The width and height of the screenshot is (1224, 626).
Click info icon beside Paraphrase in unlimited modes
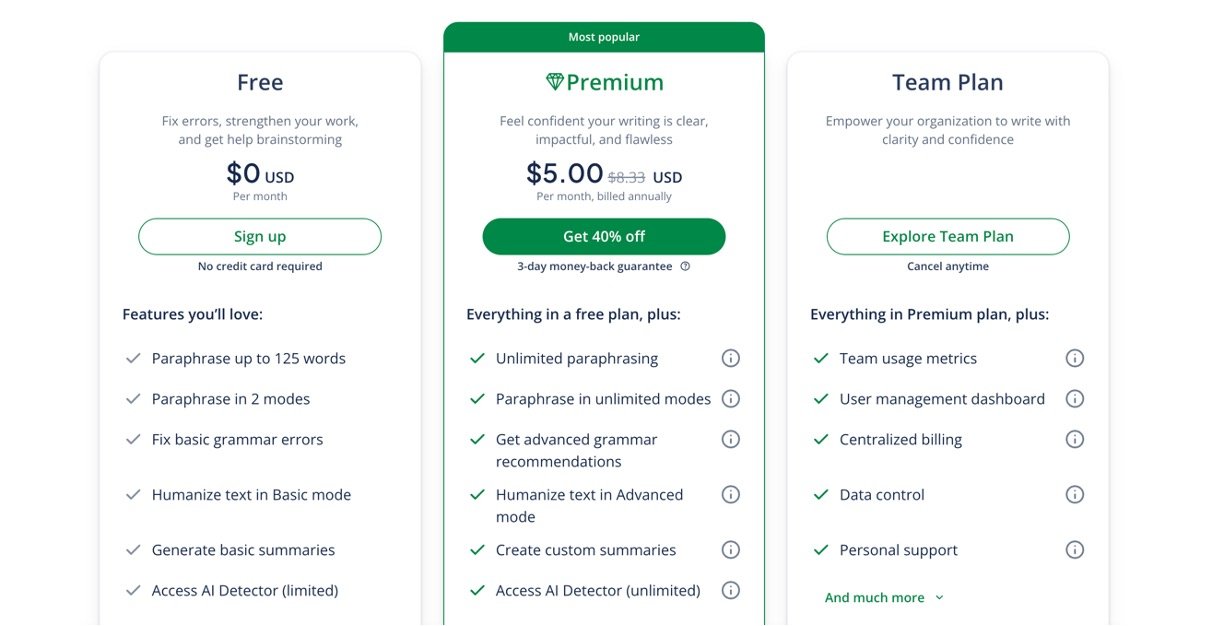731,399
